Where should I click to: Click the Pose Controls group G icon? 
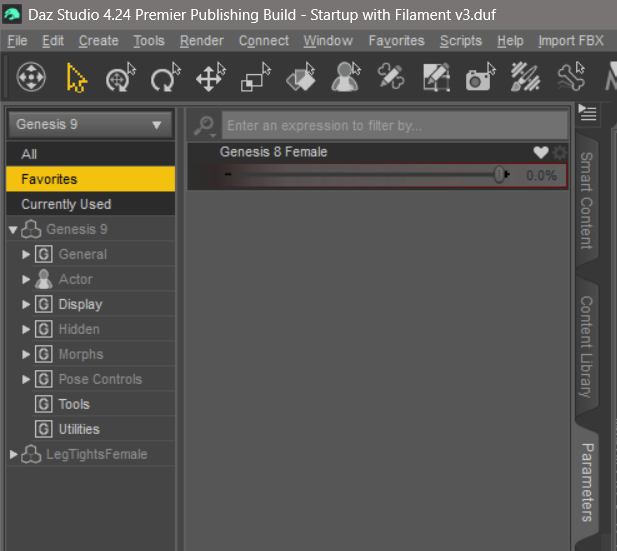44,379
